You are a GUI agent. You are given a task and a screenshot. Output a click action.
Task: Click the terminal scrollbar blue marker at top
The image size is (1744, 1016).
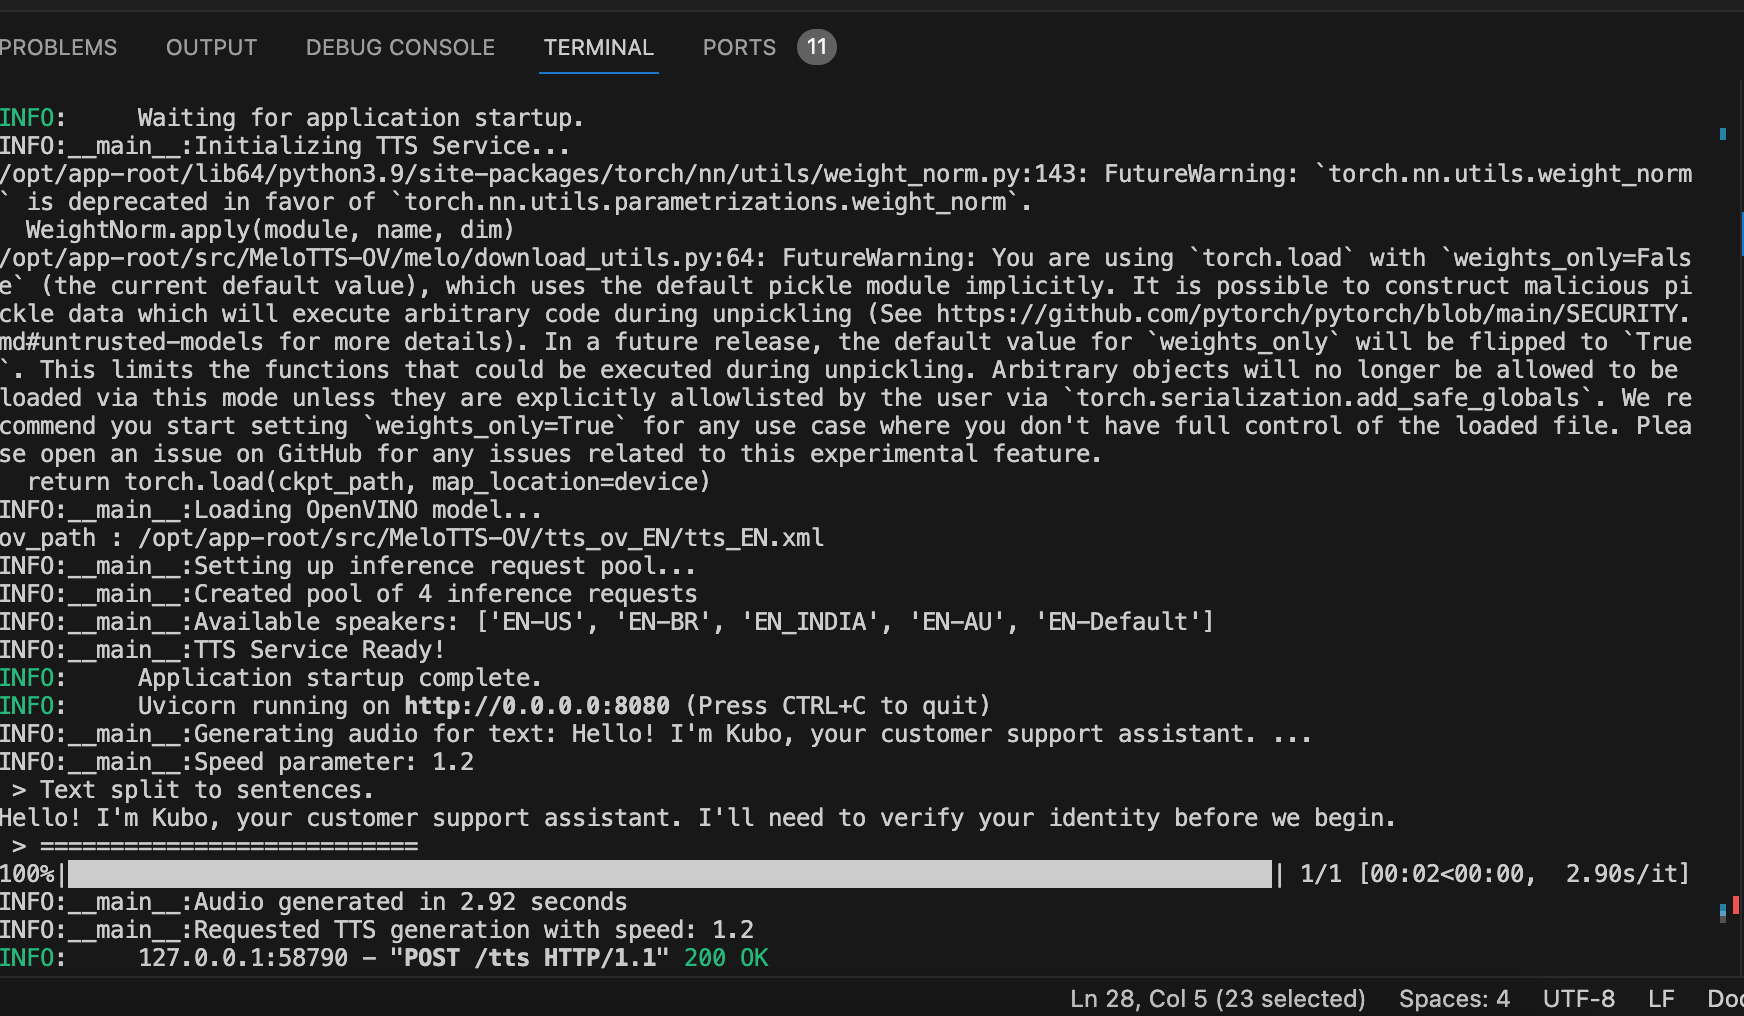pos(1722,133)
